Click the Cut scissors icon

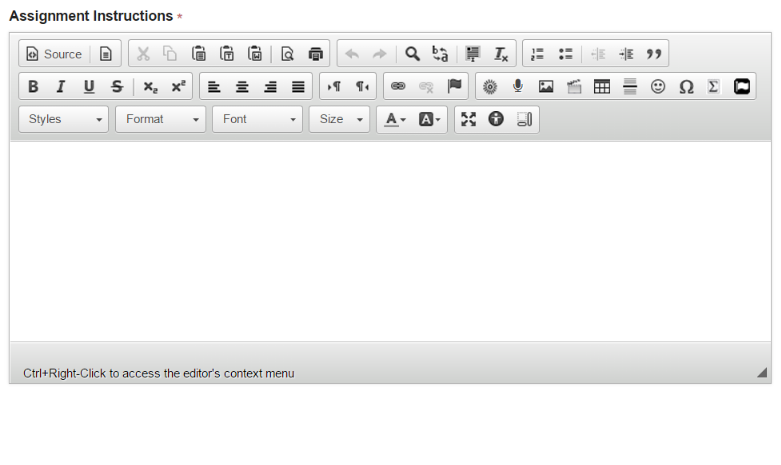143,54
